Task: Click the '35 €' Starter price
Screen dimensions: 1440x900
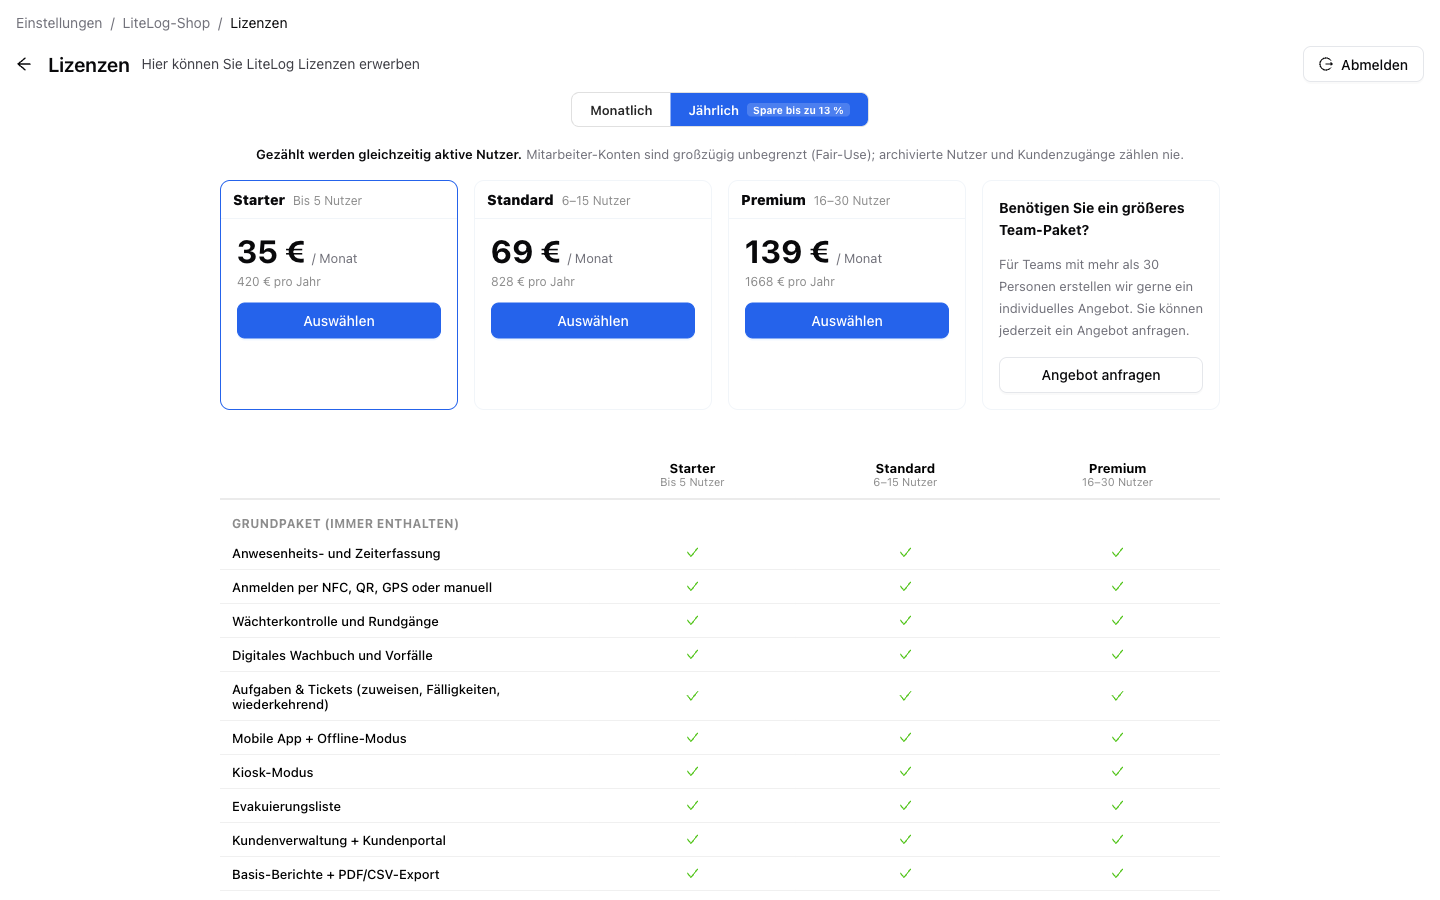Action: (x=271, y=252)
